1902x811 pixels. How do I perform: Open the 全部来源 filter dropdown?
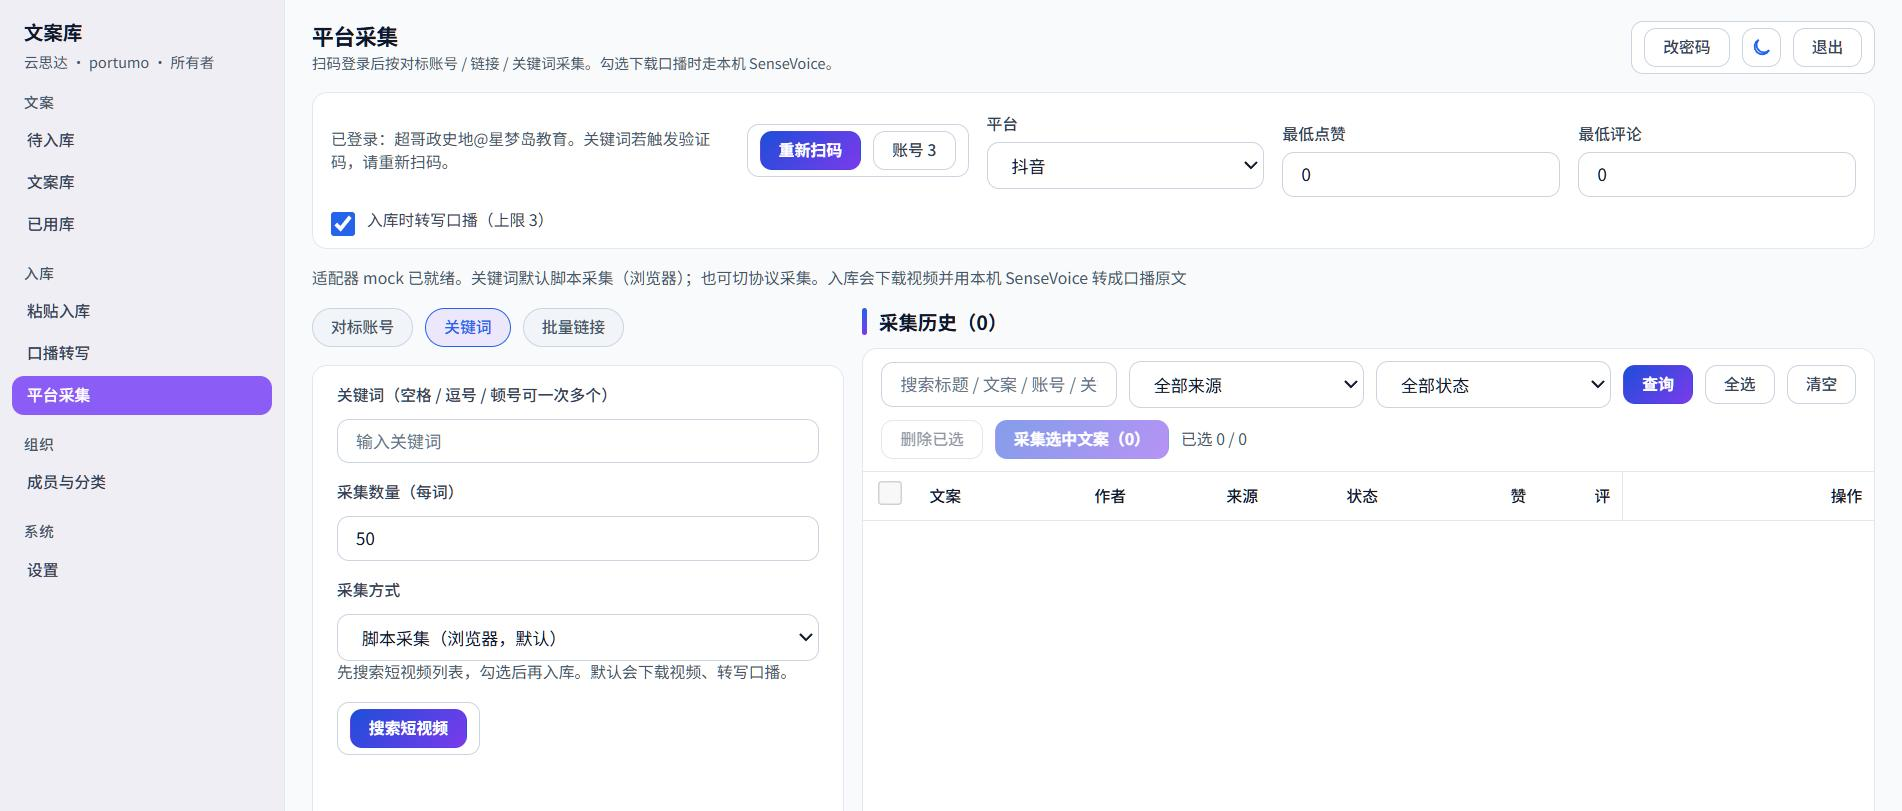[1246, 385]
